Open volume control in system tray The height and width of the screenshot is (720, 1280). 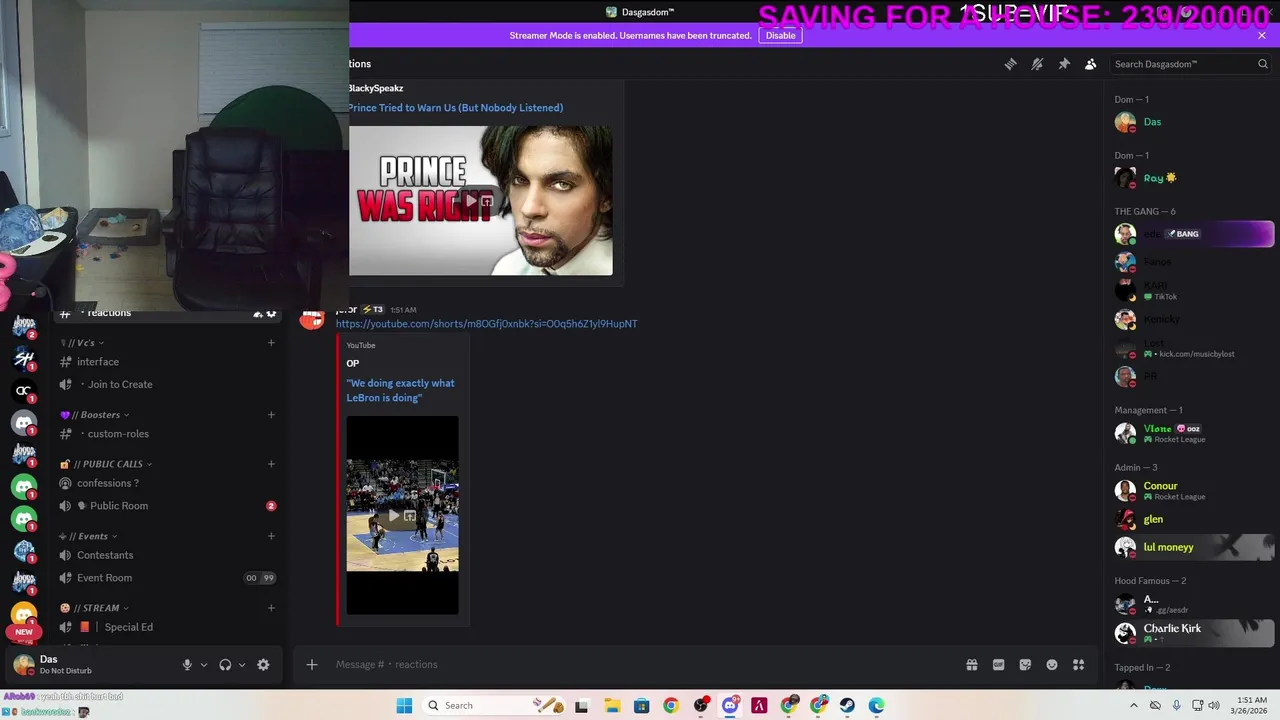coord(1214,706)
